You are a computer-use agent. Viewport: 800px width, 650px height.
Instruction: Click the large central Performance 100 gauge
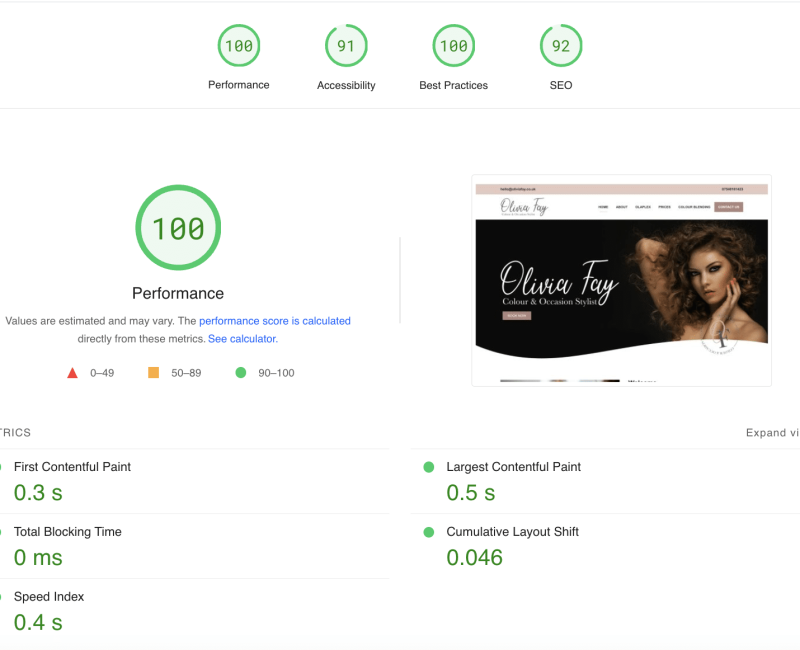(178, 228)
